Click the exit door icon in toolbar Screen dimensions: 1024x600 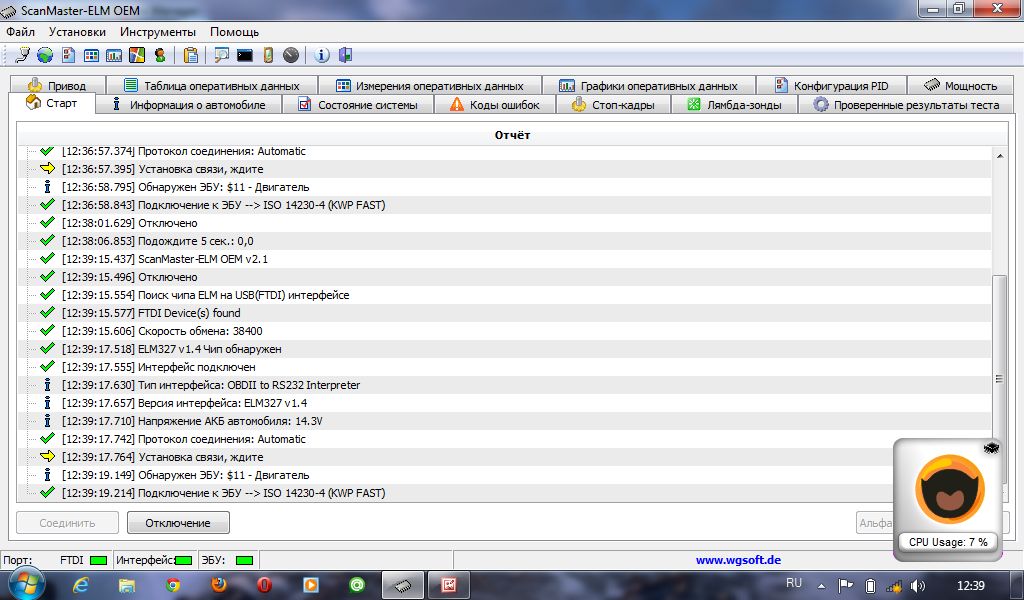coord(346,55)
